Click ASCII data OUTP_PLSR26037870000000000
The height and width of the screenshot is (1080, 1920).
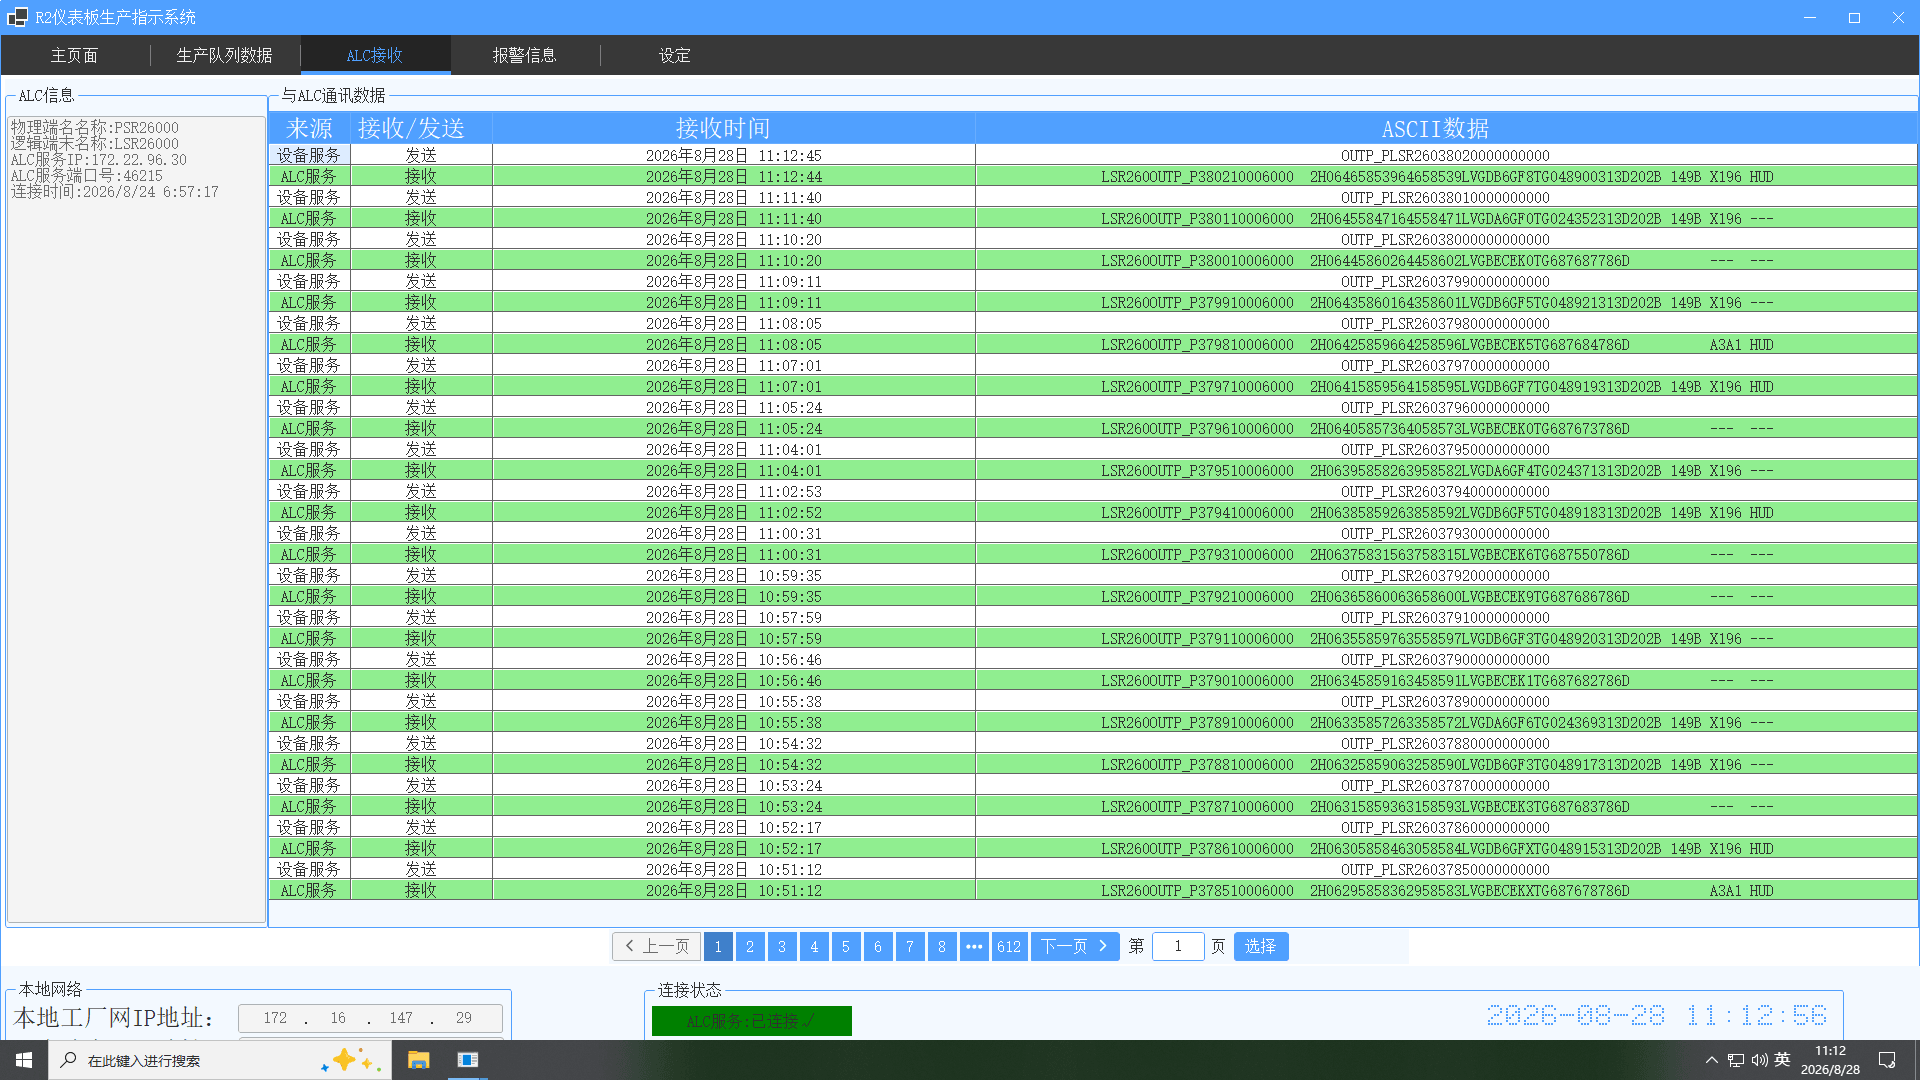(x=1446, y=785)
